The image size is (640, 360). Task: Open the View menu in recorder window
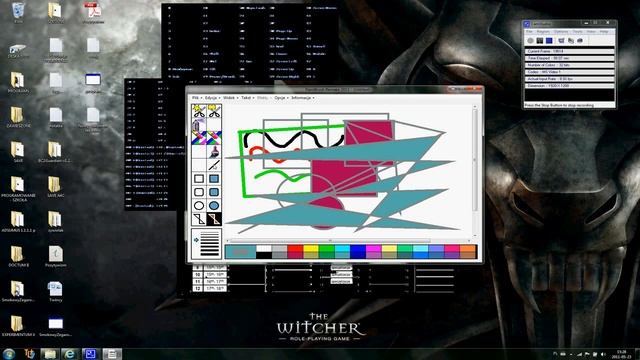coord(591,31)
